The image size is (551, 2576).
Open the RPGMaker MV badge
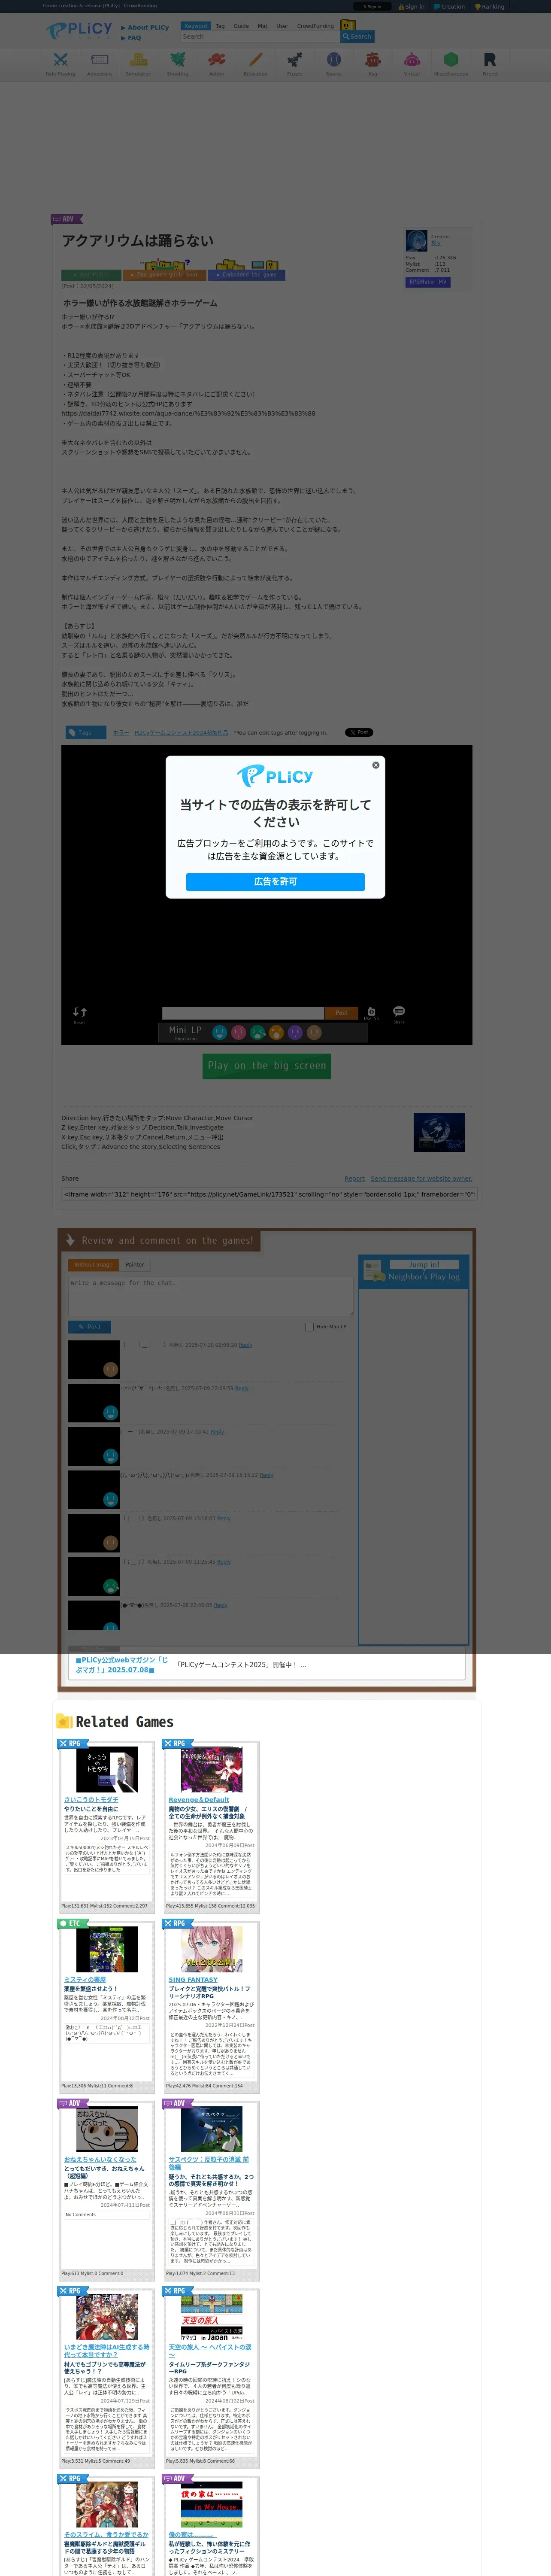(428, 282)
